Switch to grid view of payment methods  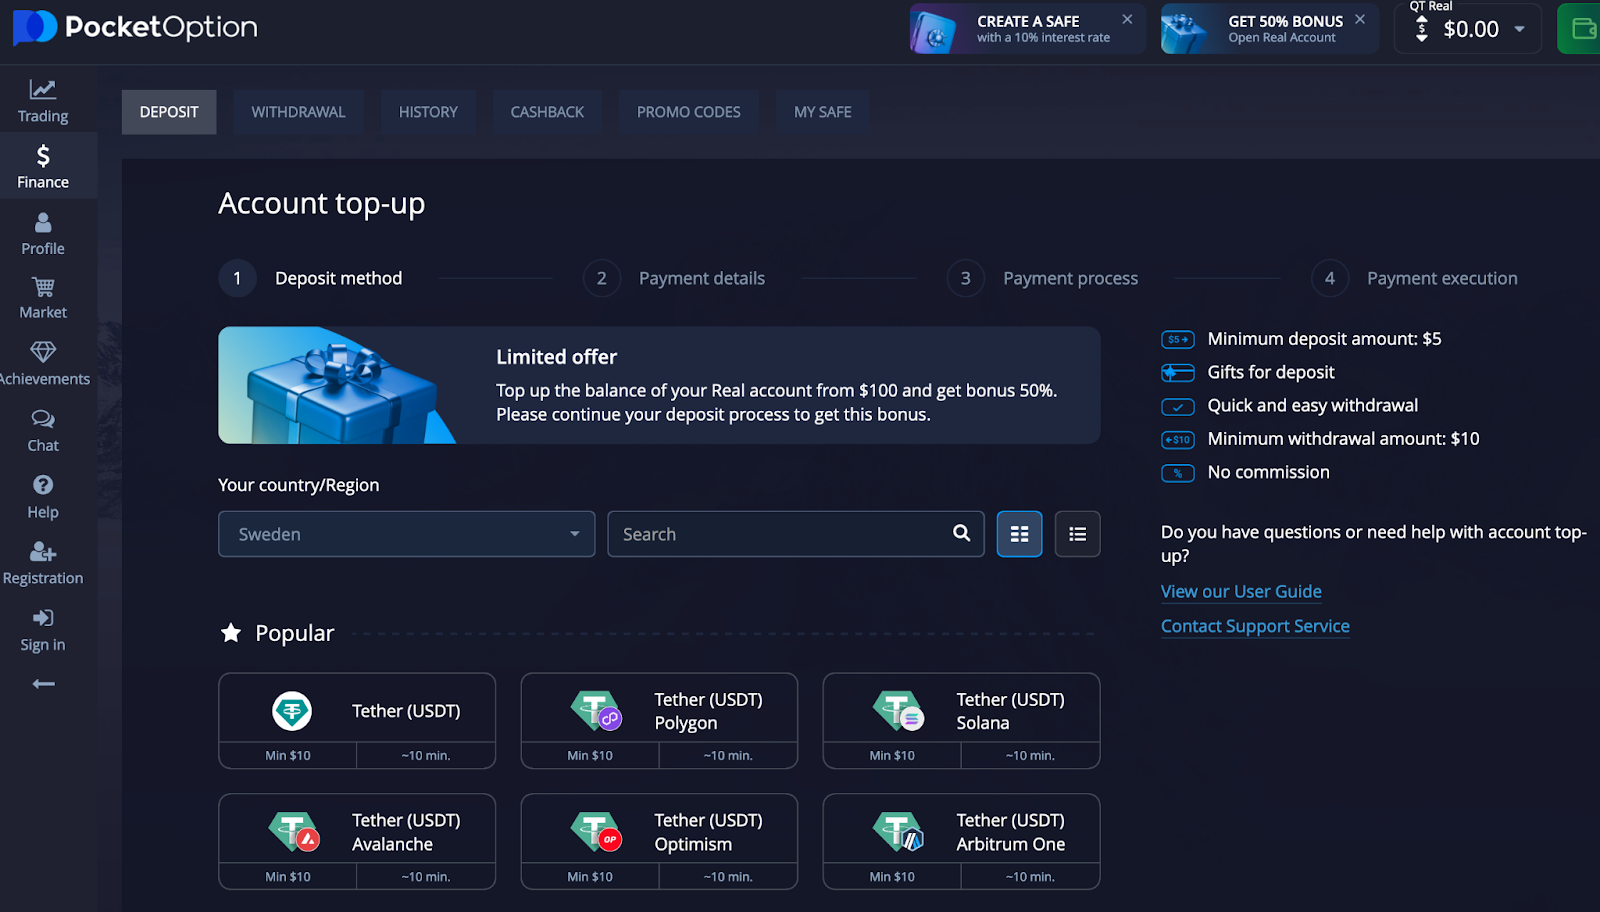pos(1019,534)
